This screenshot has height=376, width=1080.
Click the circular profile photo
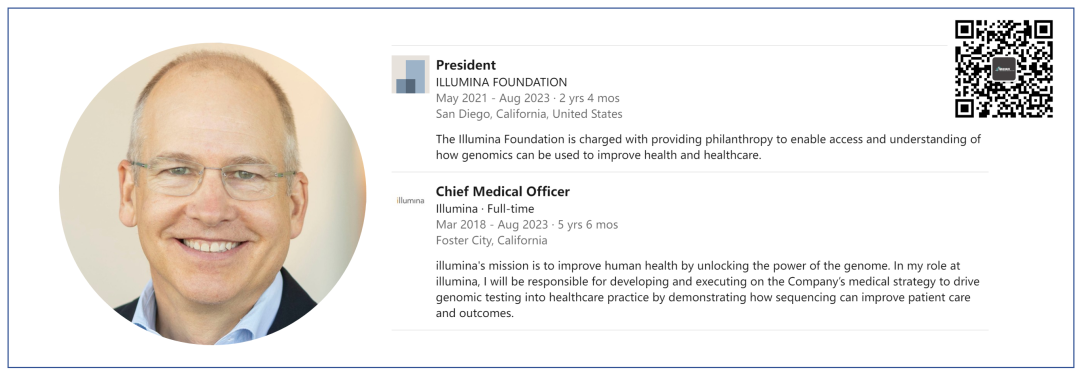[x=213, y=194]
